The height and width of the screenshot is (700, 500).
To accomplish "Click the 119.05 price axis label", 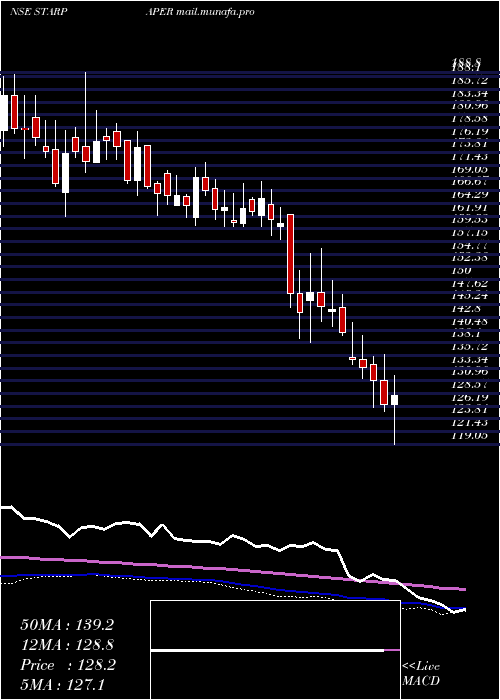I will tap(470, 435).
